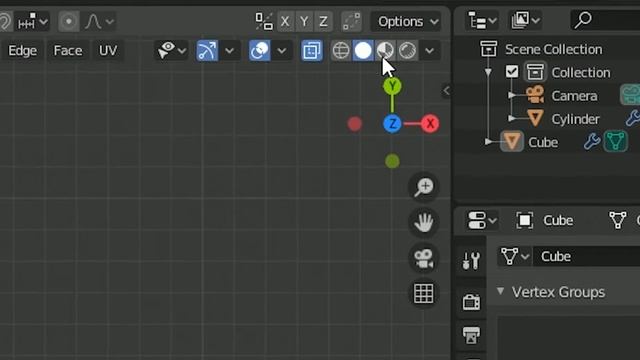Toggle Z axis mirror
640x360 pixels.
323,21
